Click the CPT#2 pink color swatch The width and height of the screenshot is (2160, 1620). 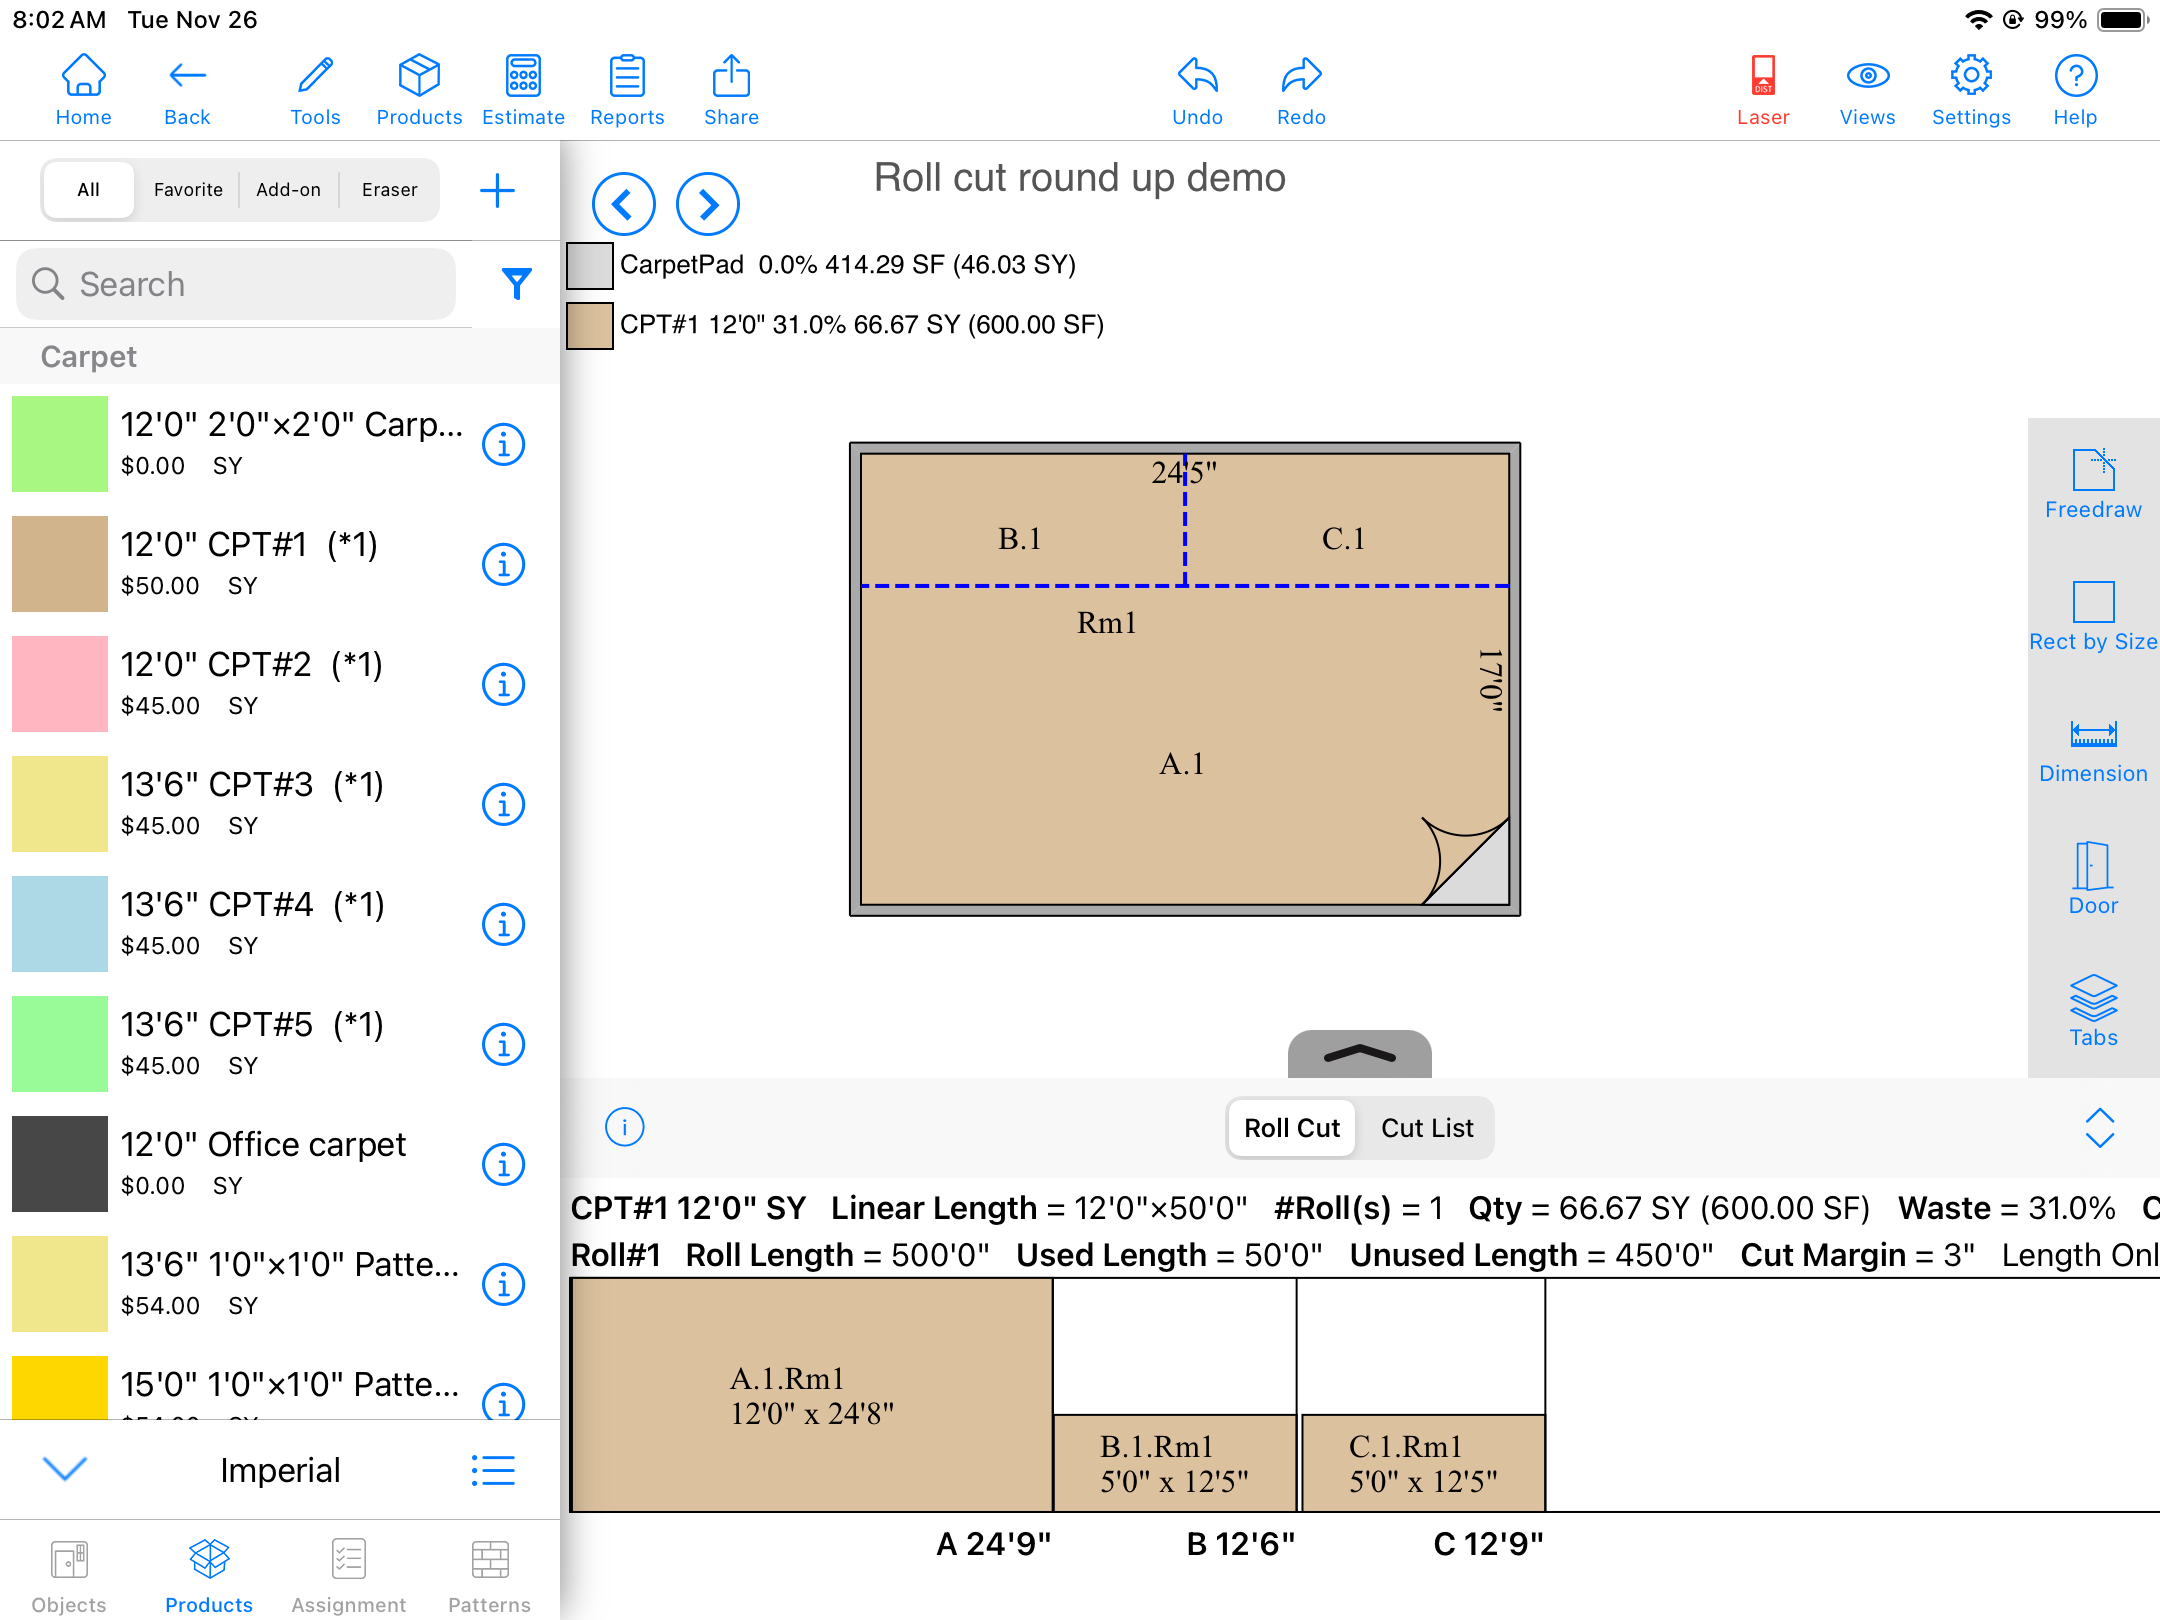click(60, 684)
